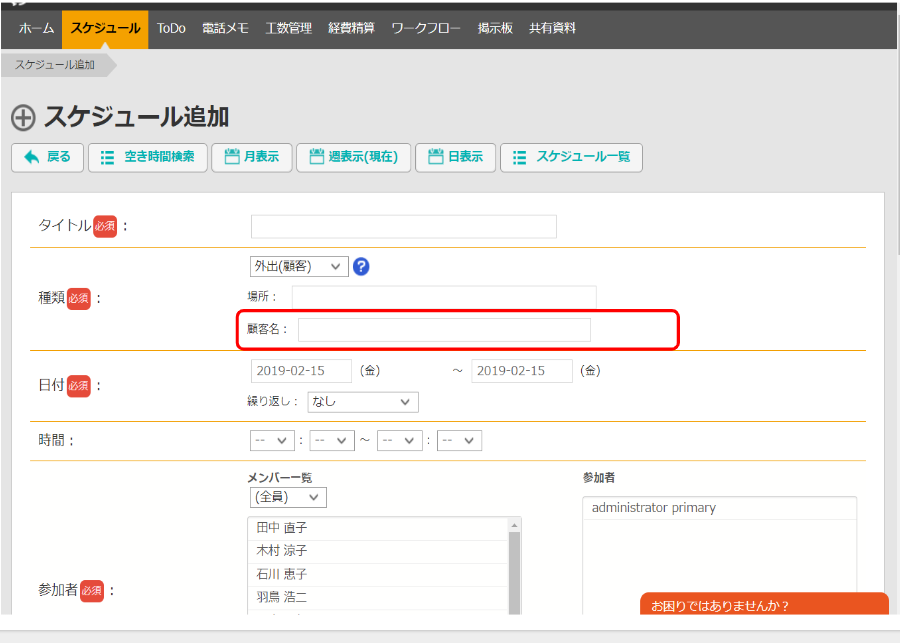Open the 種類 dropdown showing 外出(顧客)
The height and width of the screenshot is (643, 900).
pos(299,266)
